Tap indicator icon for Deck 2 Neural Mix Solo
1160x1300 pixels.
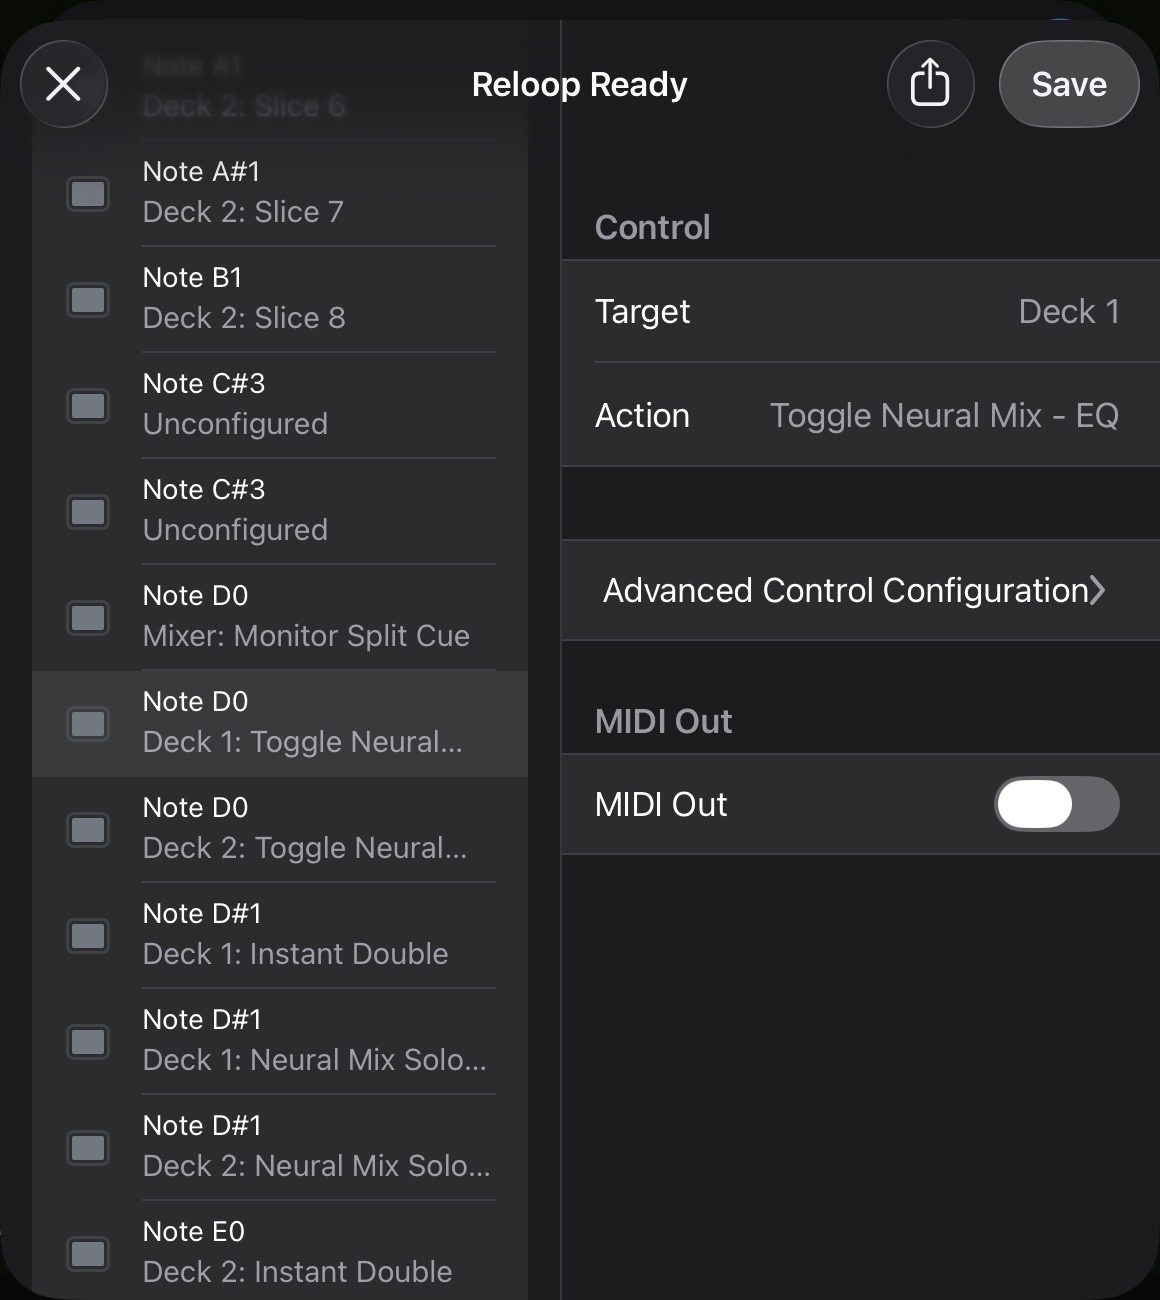point(88,1147)
